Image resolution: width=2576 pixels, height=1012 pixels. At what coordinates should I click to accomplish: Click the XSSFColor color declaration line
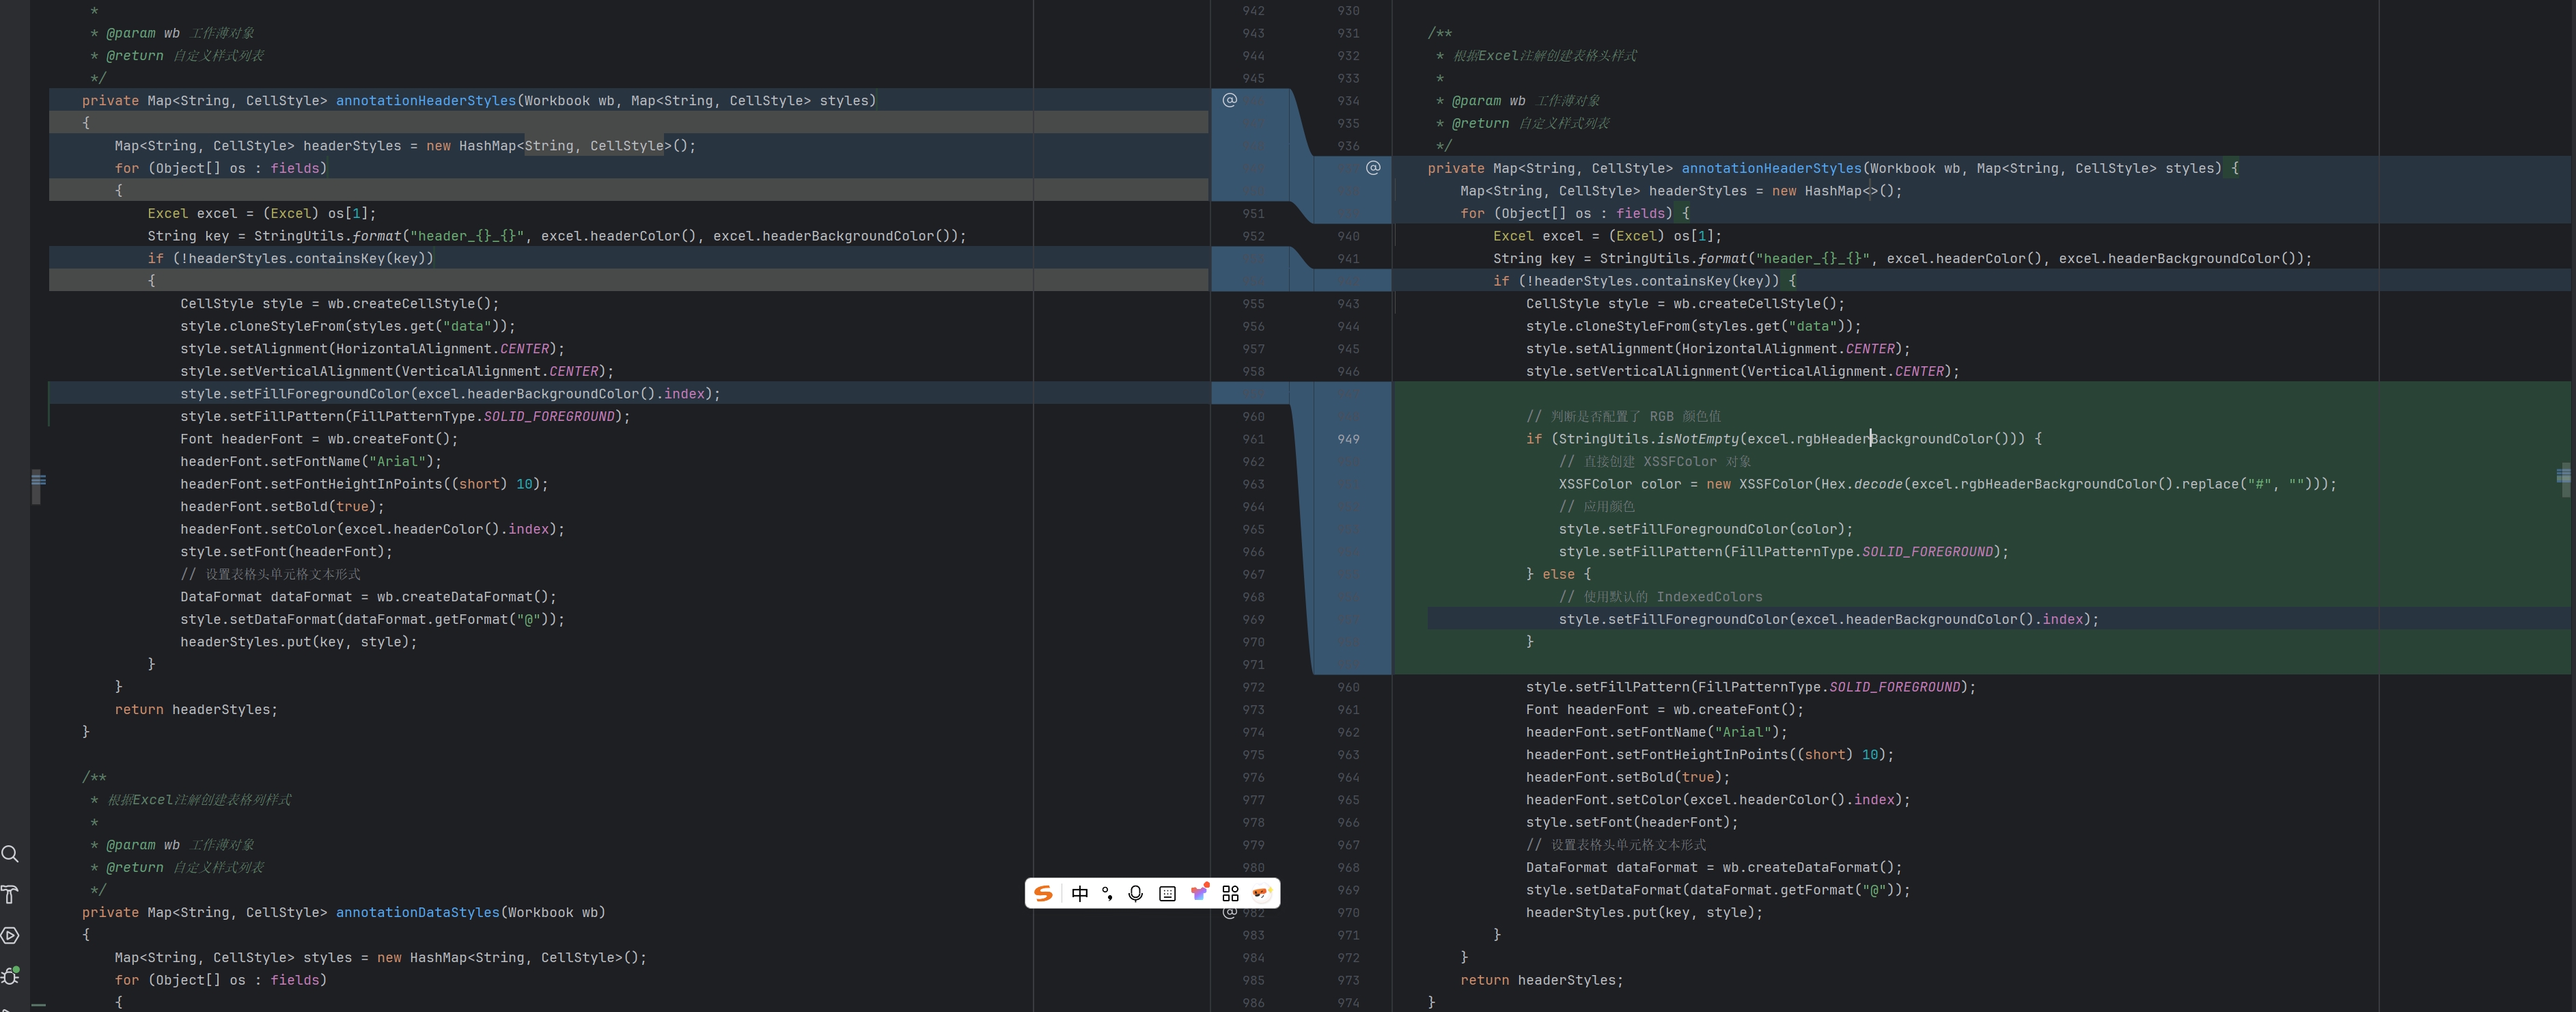[x=1947, y=484]
